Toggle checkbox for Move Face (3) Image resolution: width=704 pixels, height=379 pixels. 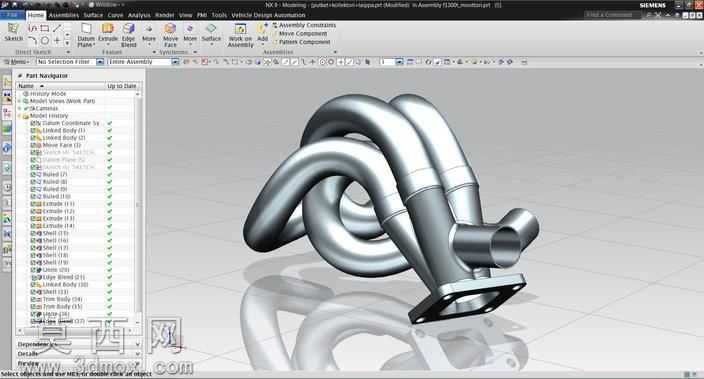32,145
